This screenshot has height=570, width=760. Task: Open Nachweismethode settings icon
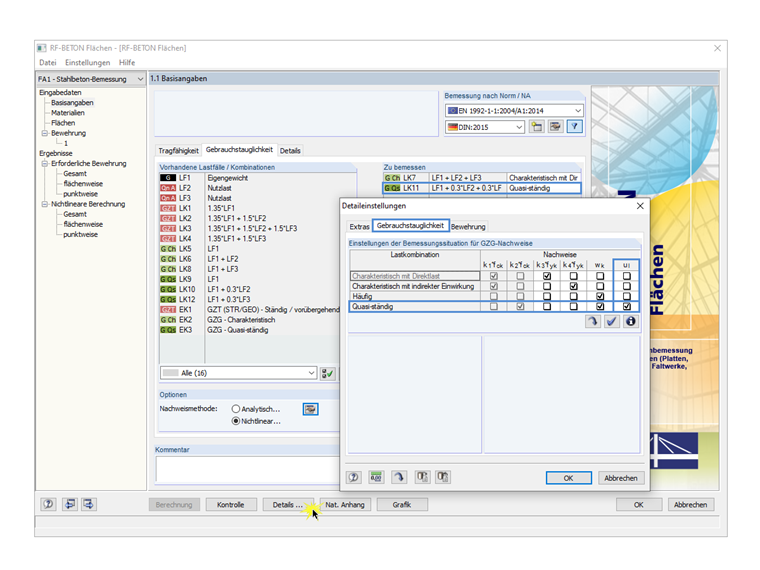(310, 409)
